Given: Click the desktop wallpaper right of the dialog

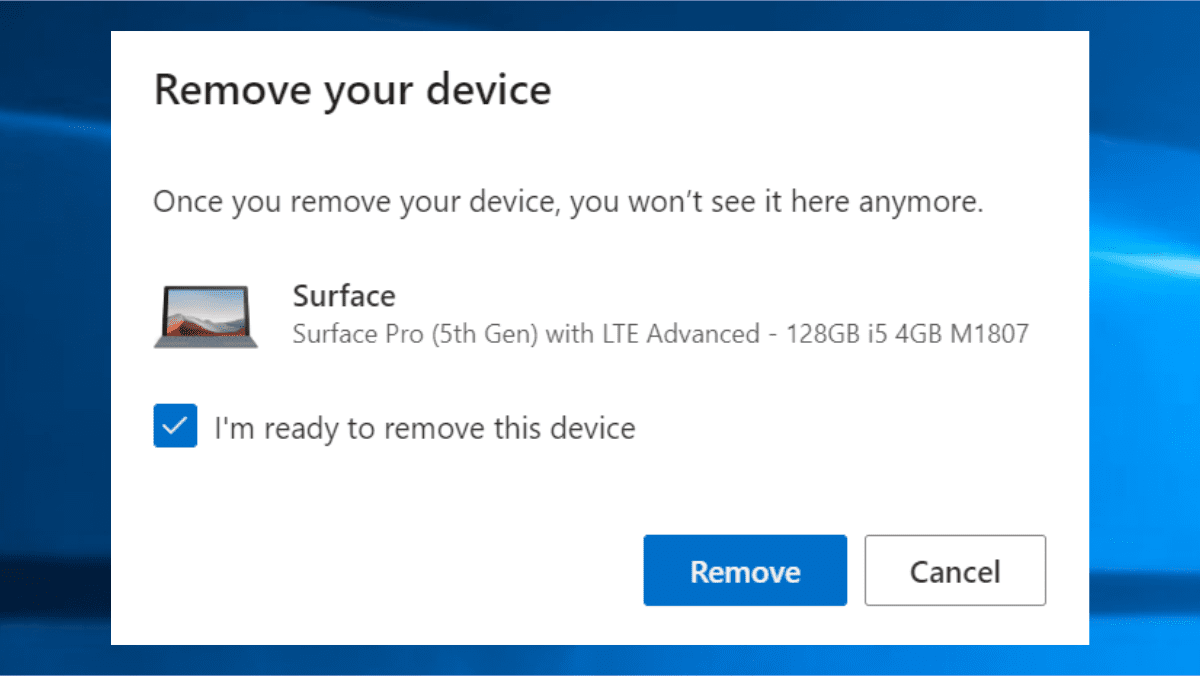Looking at the screenshot, I should click(1145, 340).
